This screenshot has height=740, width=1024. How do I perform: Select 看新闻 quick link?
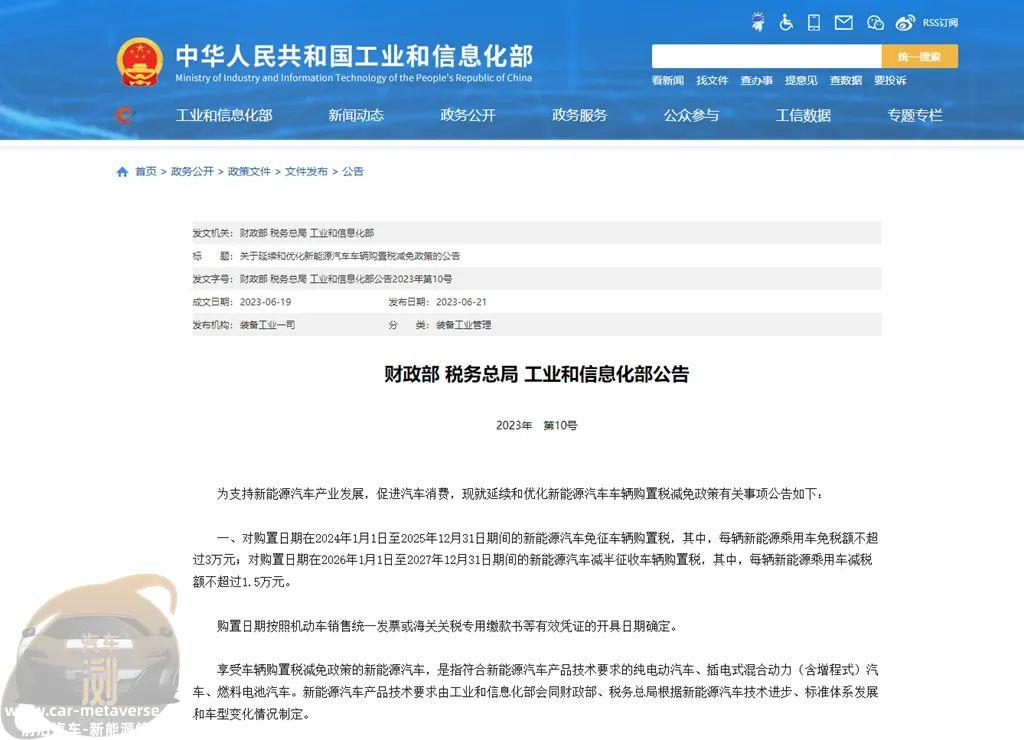pos(667,80)
